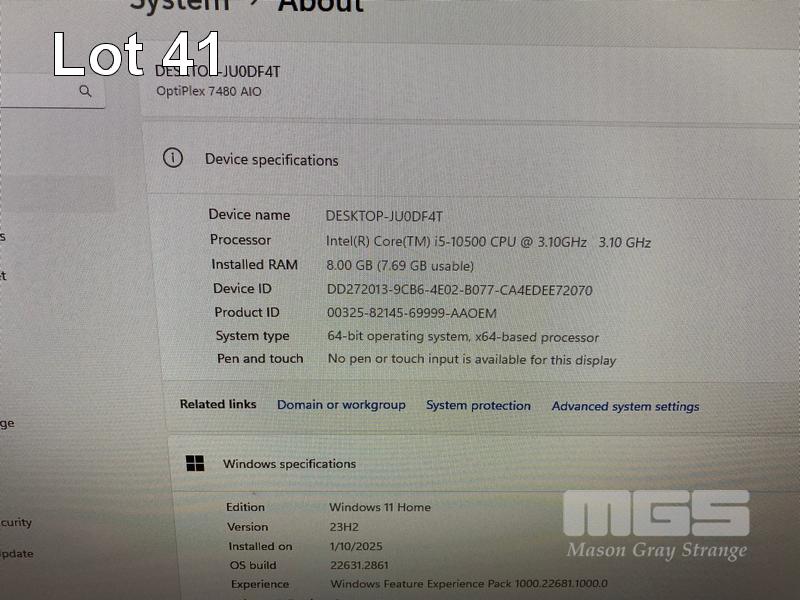
Task: Open System protection link
Action: [478, 406]
